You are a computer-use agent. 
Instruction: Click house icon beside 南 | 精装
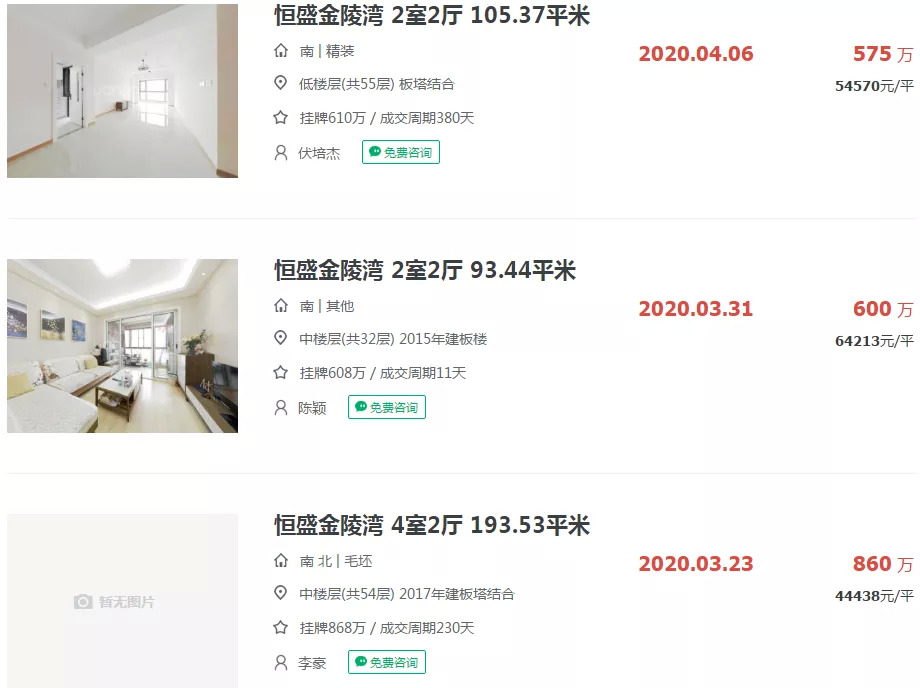(x=281, y=51)
